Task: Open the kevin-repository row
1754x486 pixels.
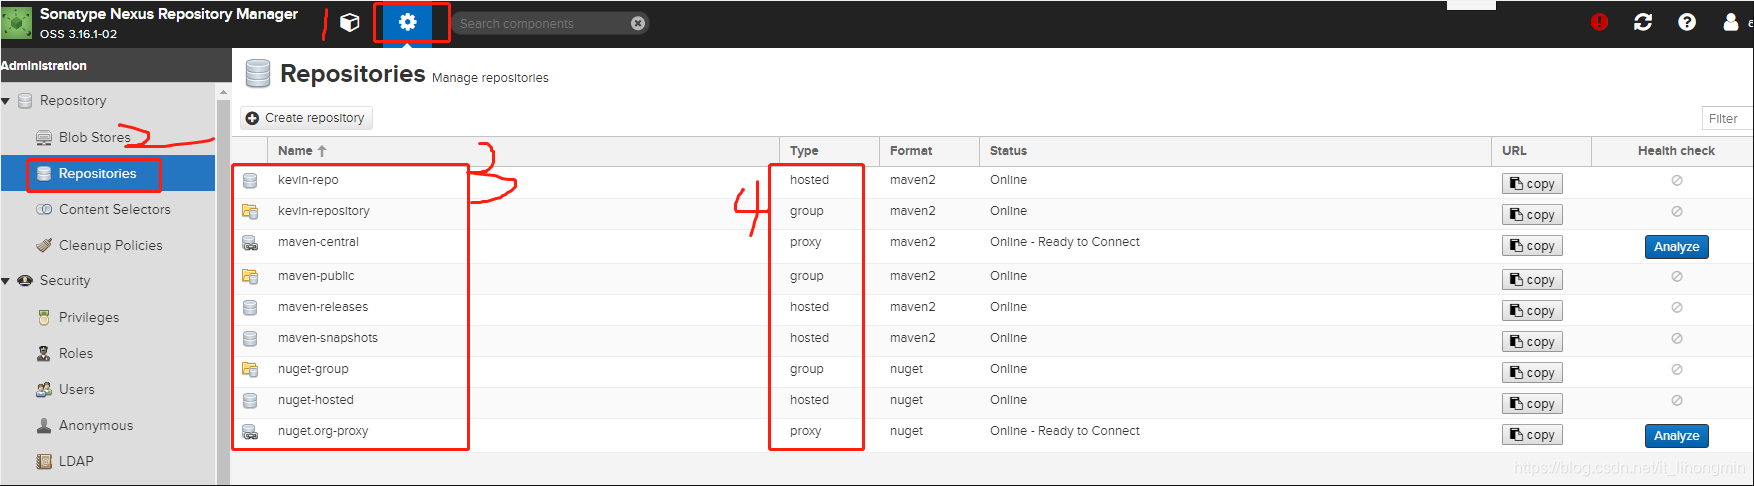Action: (992, 212)
